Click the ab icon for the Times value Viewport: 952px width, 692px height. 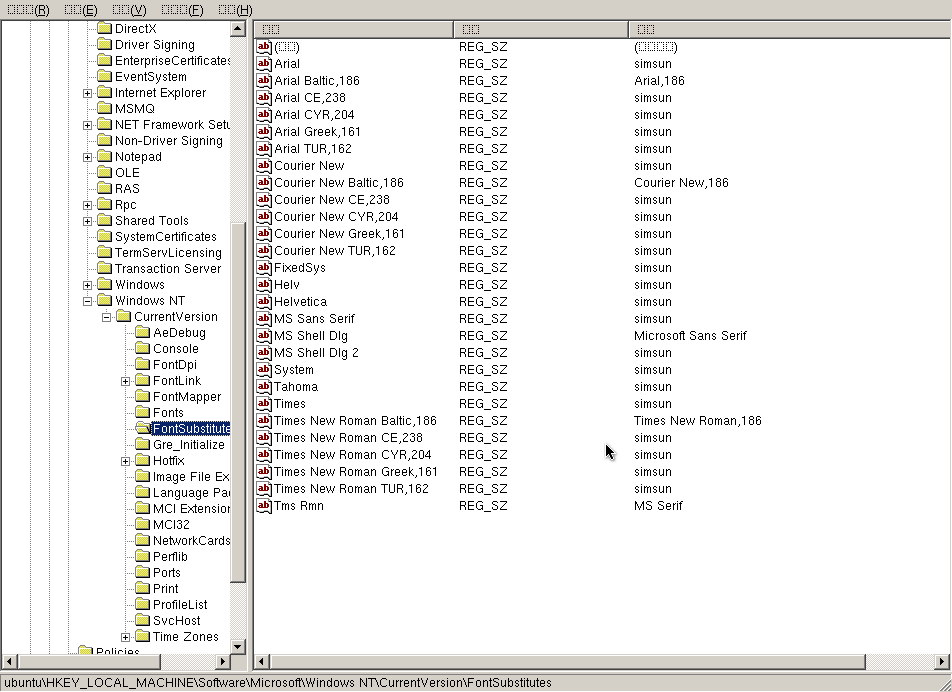(x=264, y=404)
